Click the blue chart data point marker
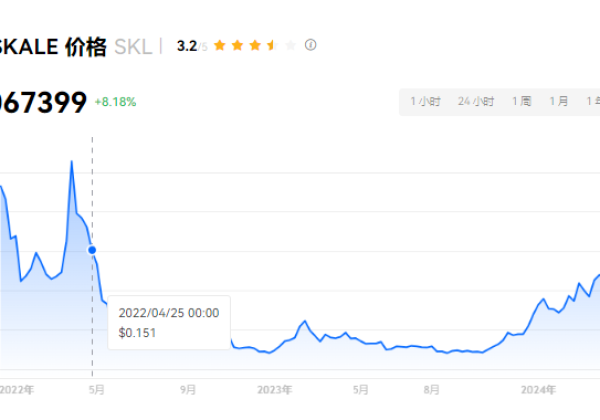Image resolution: width=600 pixels, height=420 pixels. pos(92,250)
